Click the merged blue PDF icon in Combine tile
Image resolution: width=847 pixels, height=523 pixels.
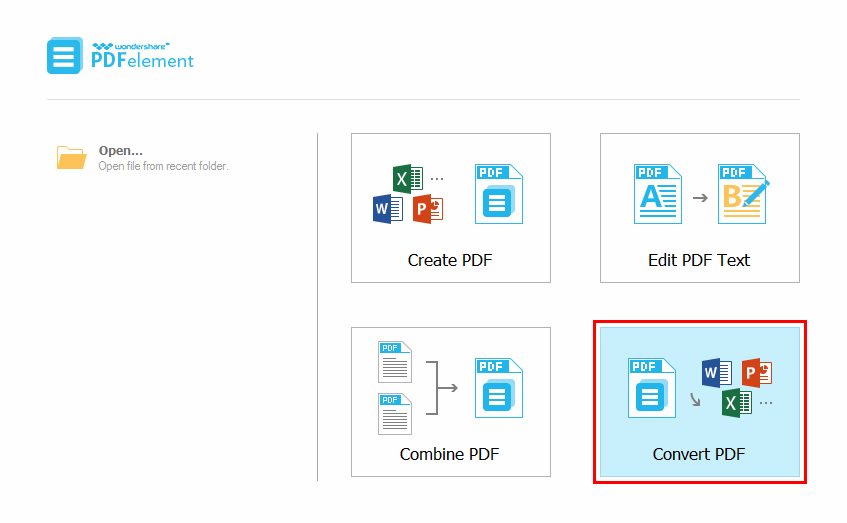click(499, 388)
